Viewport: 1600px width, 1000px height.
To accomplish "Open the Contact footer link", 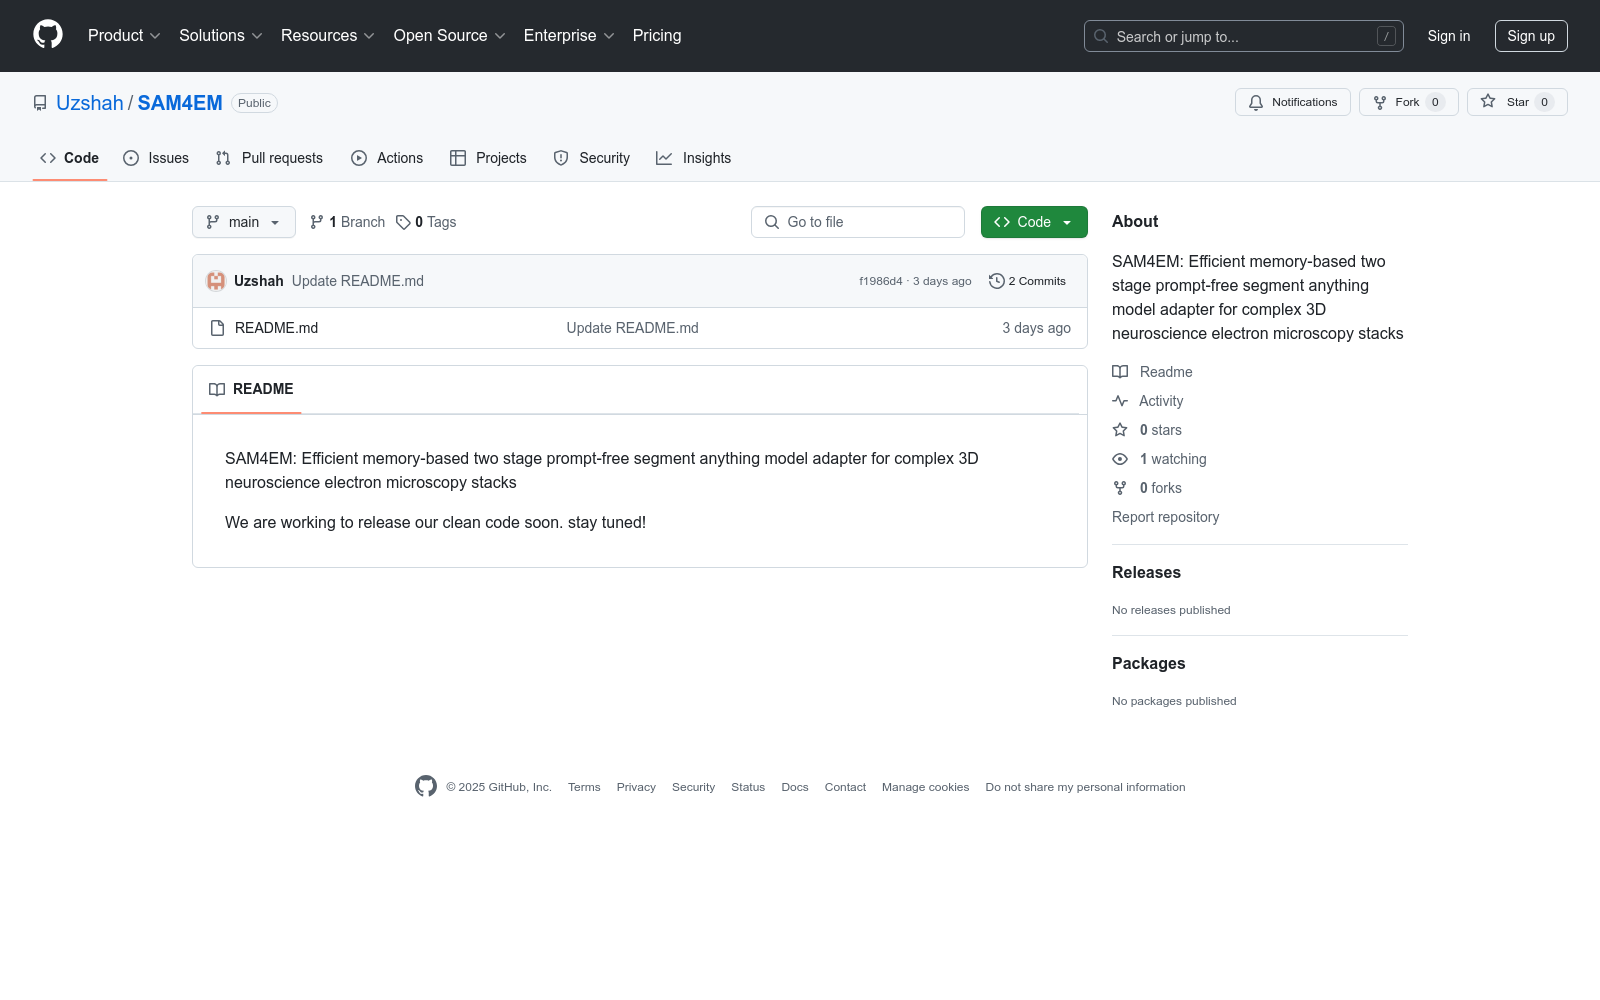I will pyautogui.click(x=845, y=787).
